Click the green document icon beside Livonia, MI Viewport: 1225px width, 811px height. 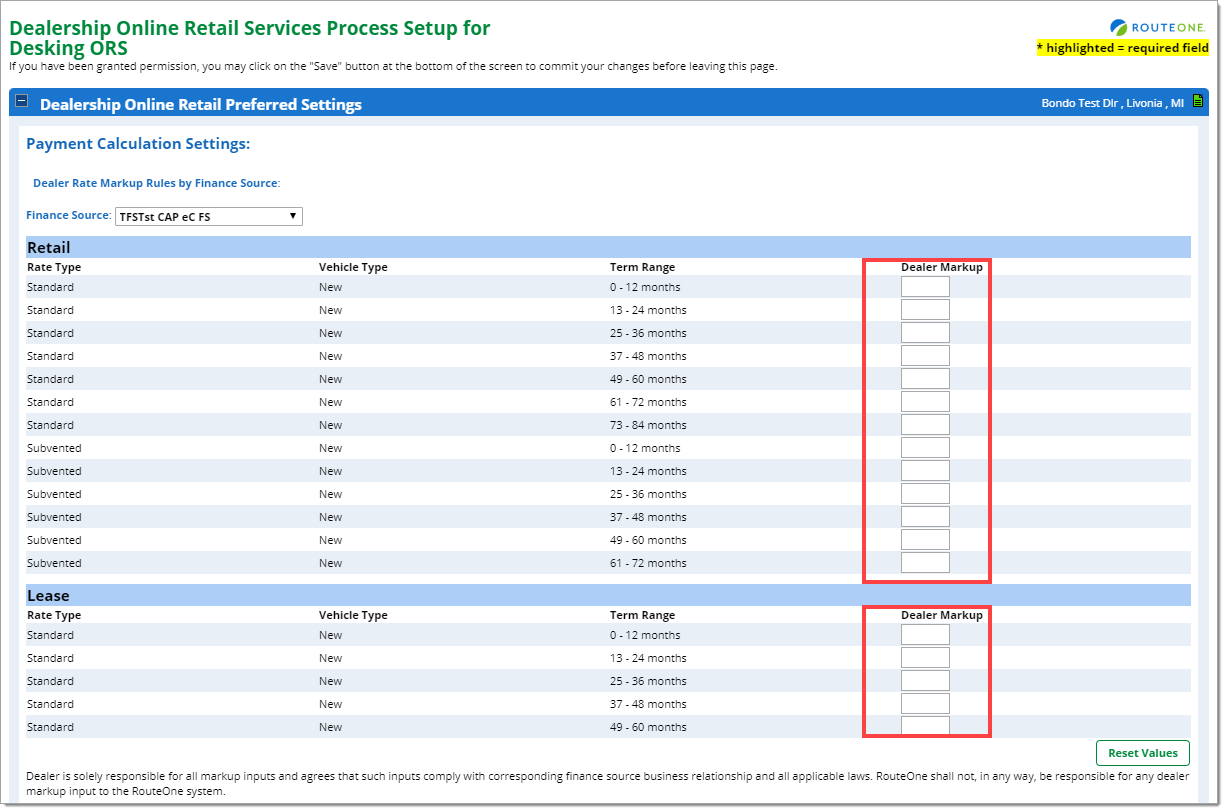click(x=1197, y=102)
